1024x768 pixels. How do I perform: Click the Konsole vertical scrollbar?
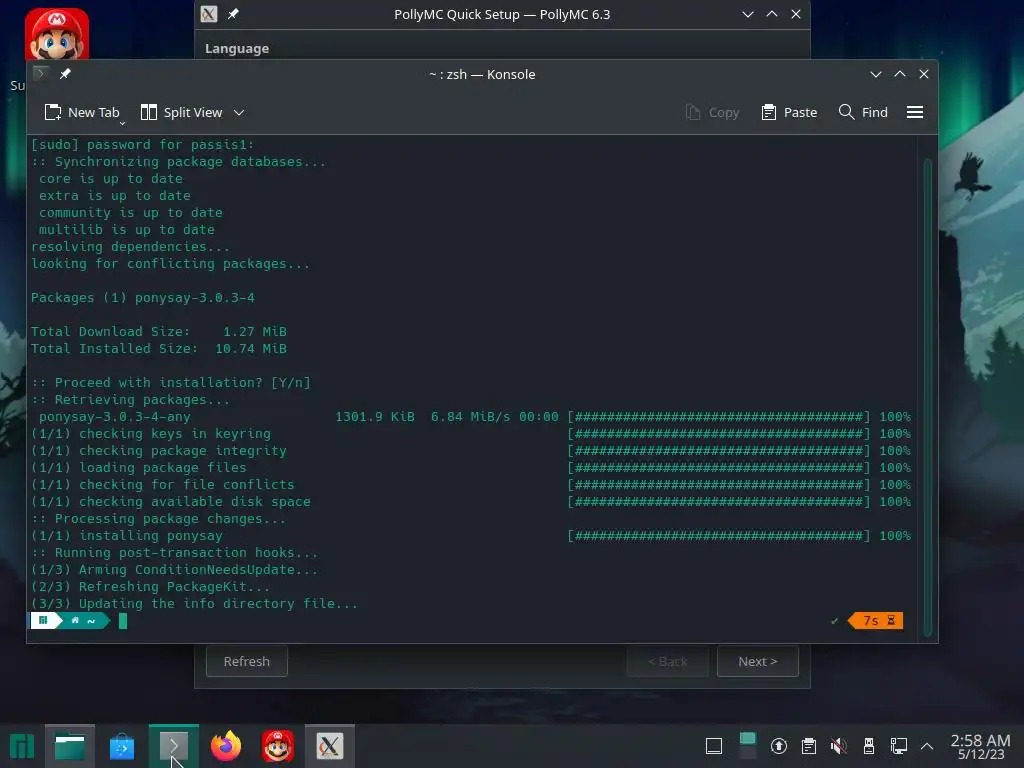point(927,397)
